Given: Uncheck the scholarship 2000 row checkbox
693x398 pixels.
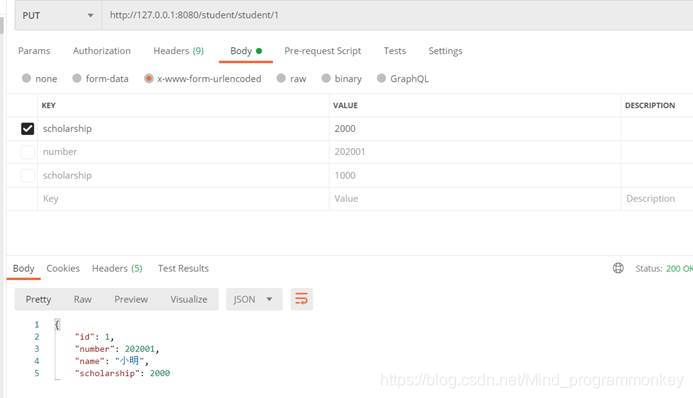Looking at the screenshot, I should [x=27, y=129].
